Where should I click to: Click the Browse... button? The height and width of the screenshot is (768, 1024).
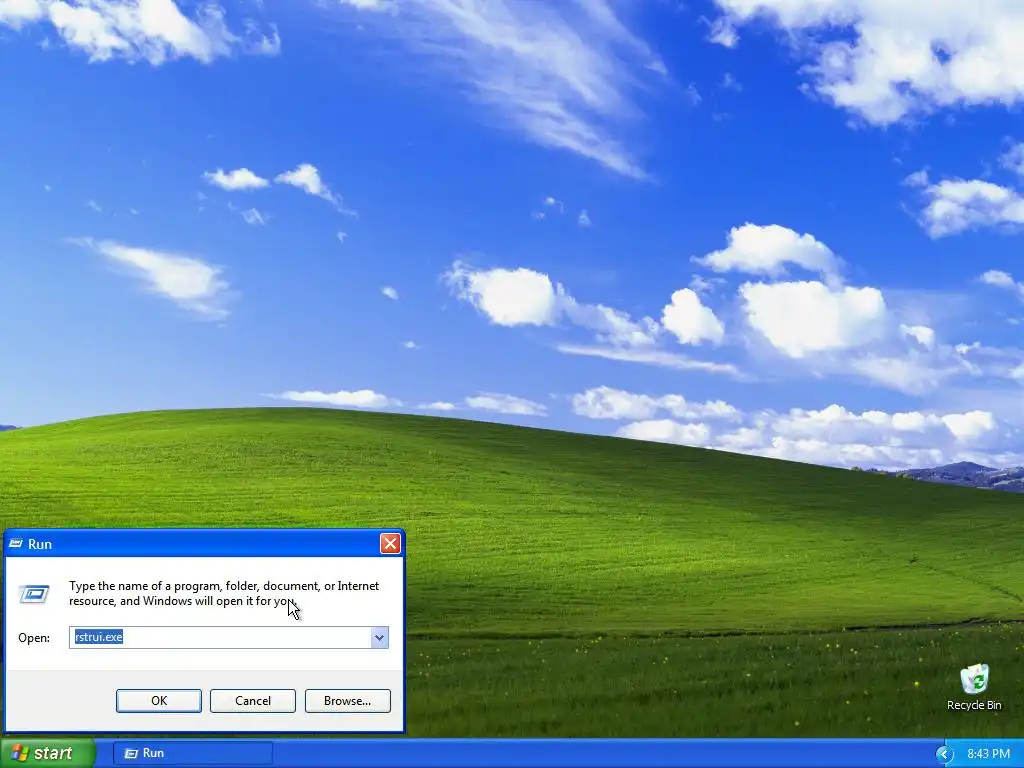tap(347, 701)
